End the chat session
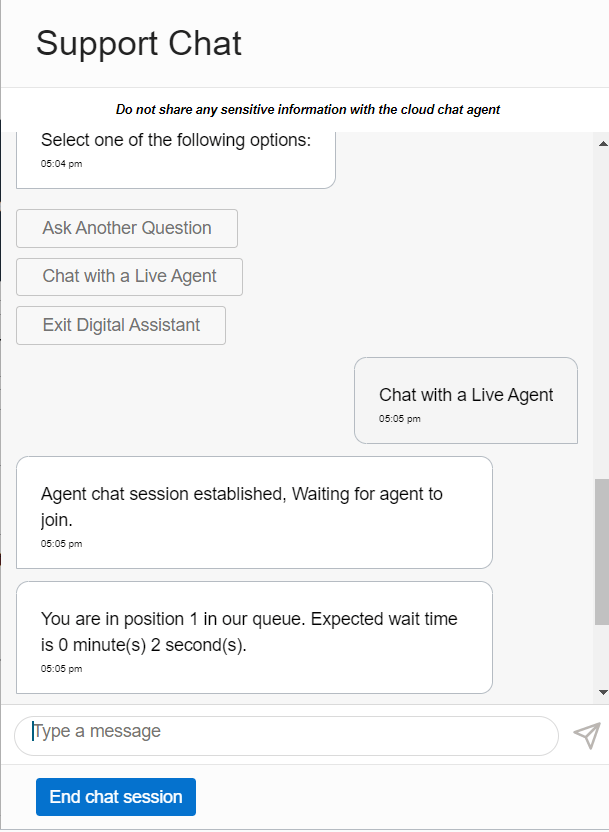Screen dimensions: 609x832 (x=116, y=797)
